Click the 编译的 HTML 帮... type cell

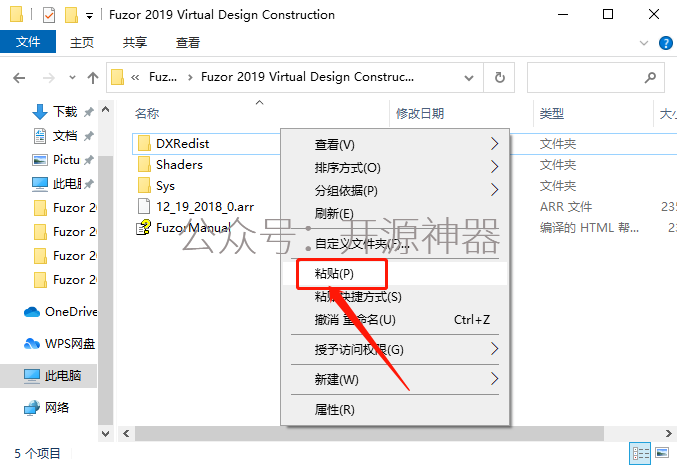click(589, 228)
